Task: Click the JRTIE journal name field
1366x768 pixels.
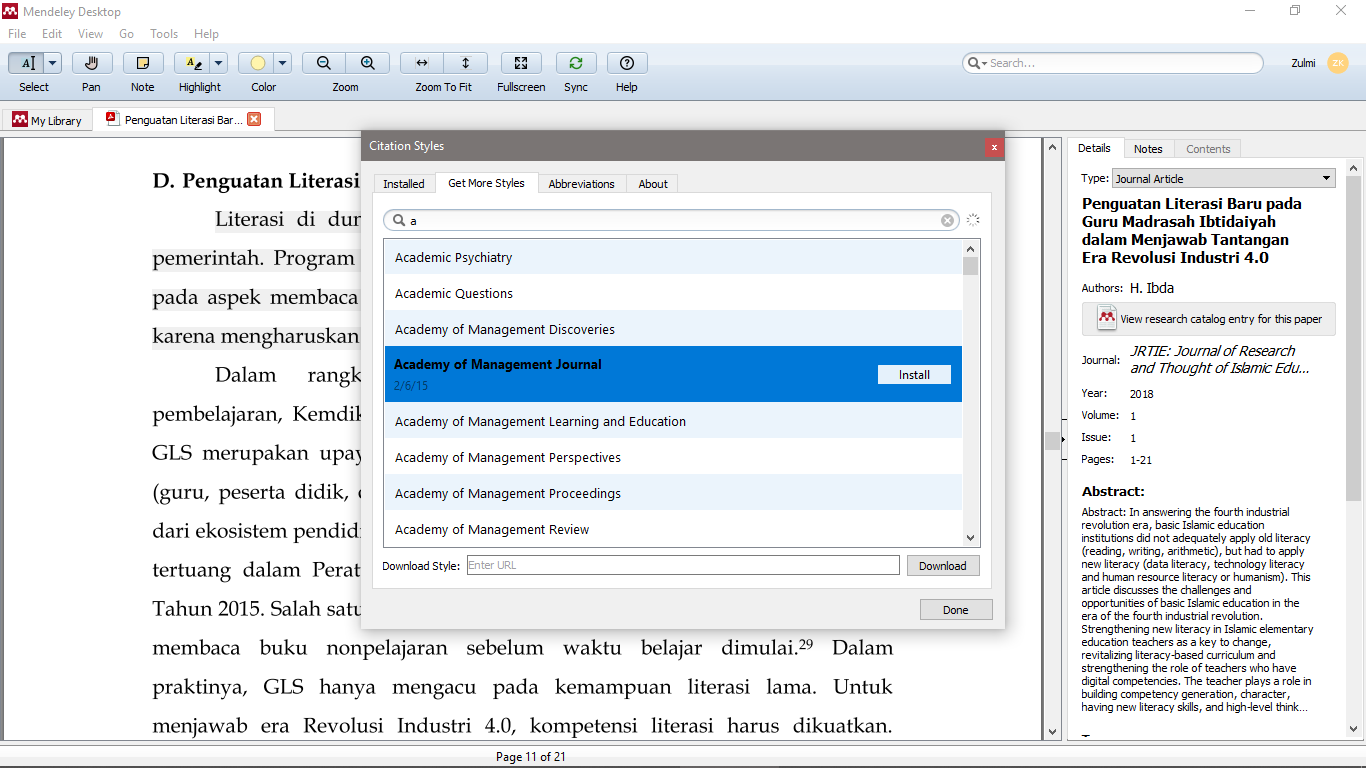Action: pos(1219,359)
